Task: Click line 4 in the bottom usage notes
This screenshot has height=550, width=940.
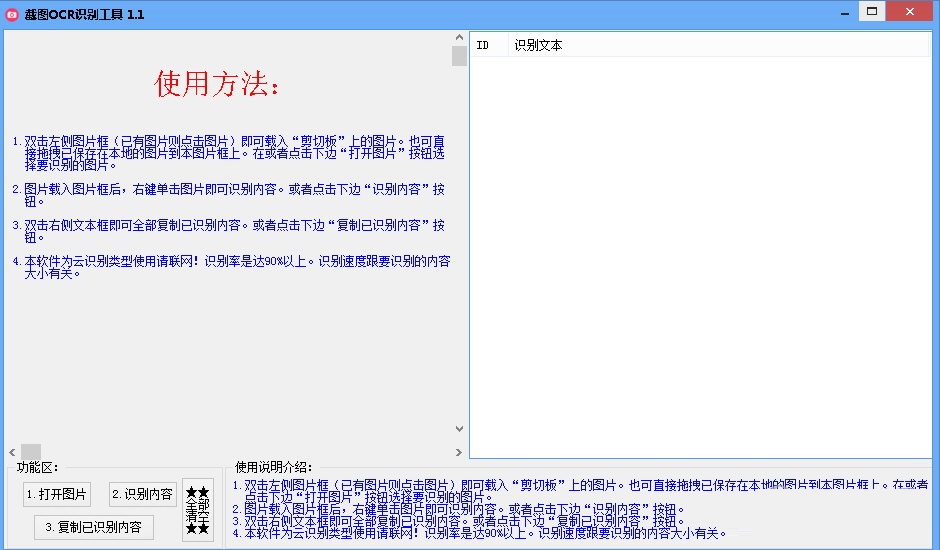Action: click(480, 533)
